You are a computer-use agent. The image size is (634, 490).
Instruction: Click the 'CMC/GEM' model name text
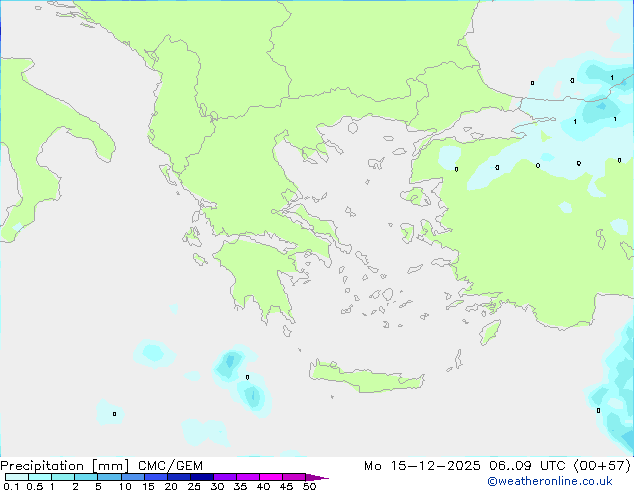(170, 466)
